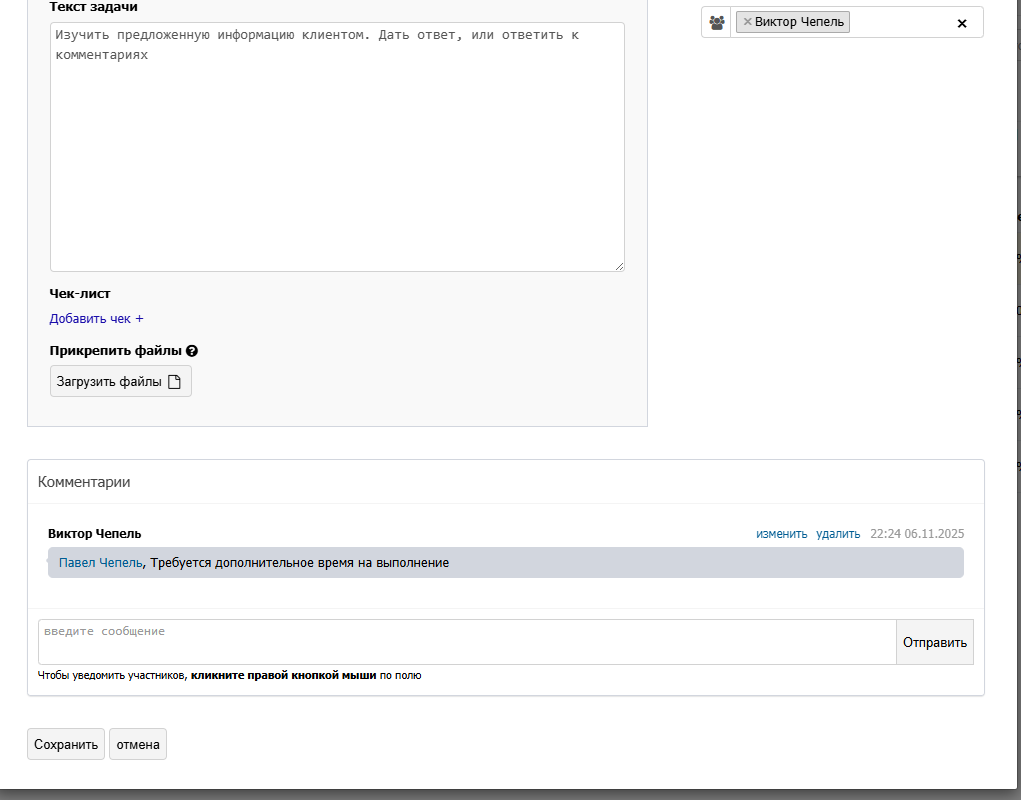Click the users group icon by assignee field
Image resolution: width=1021 pixels, height=800 pixels.
coord(716,22)
